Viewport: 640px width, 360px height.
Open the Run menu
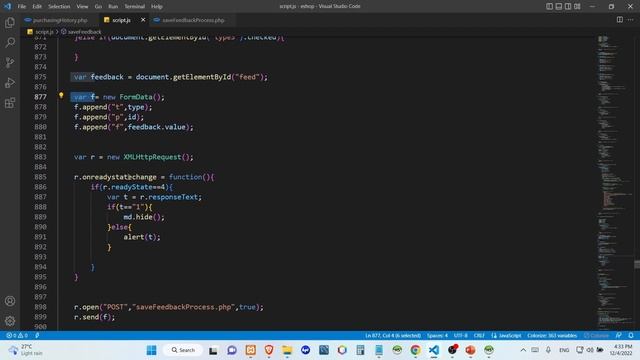click(x=113, y=7)
